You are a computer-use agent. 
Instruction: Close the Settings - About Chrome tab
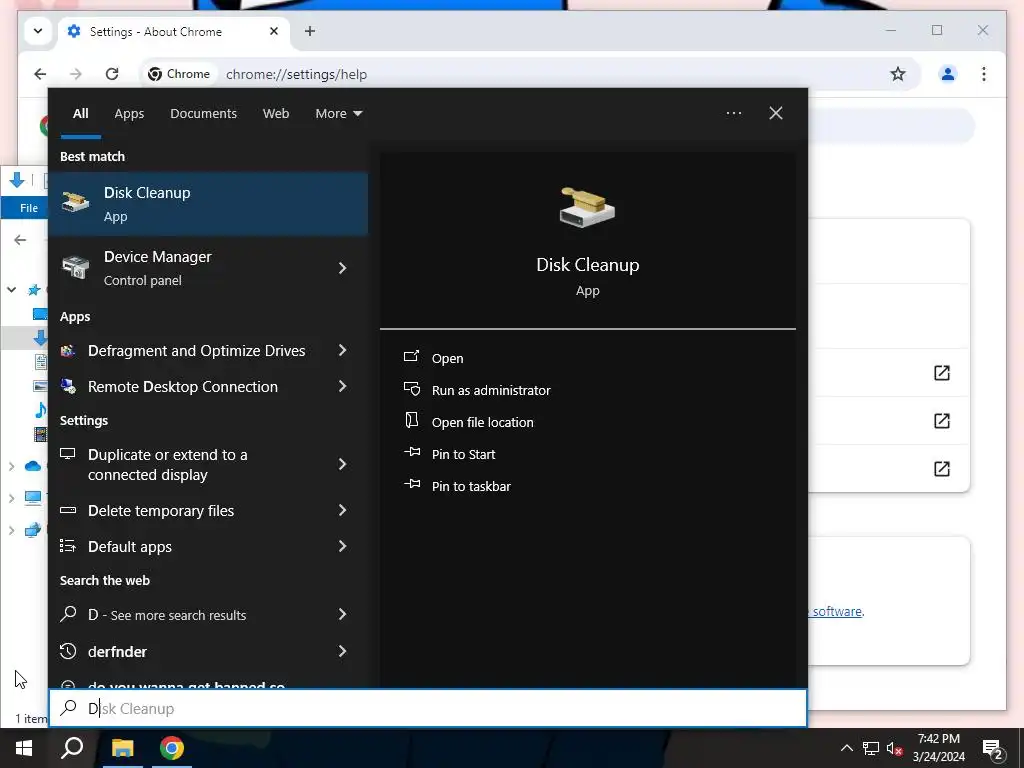pyautogui.click(x=274, y=31)
